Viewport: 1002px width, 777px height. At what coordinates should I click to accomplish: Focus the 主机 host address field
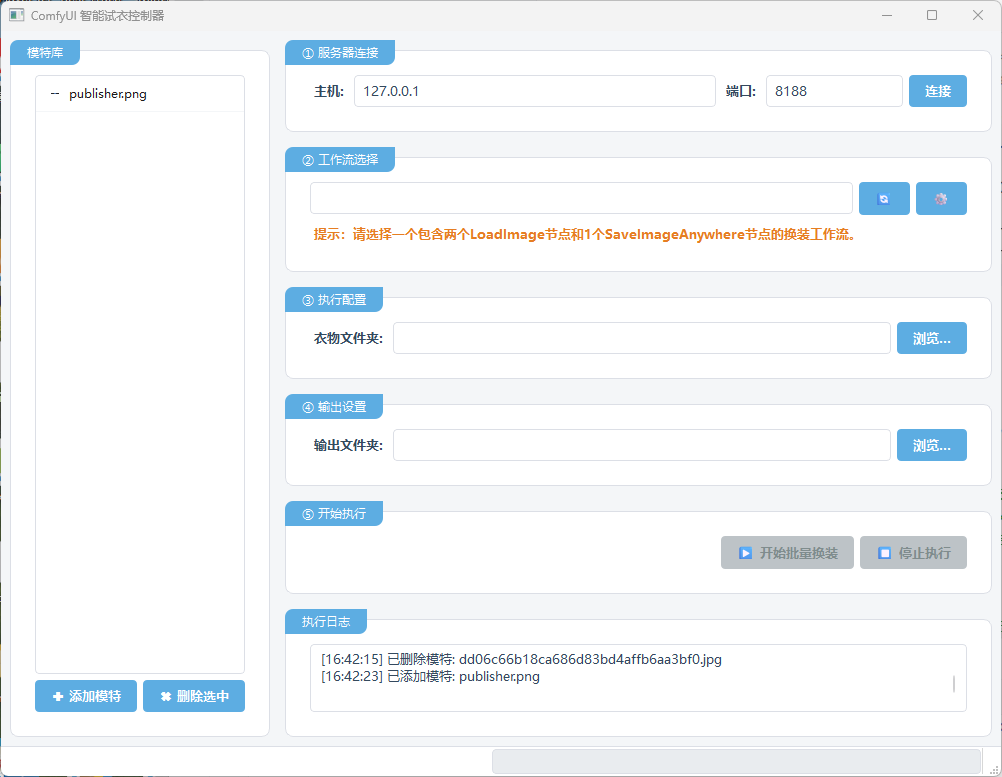pos(534,91)
